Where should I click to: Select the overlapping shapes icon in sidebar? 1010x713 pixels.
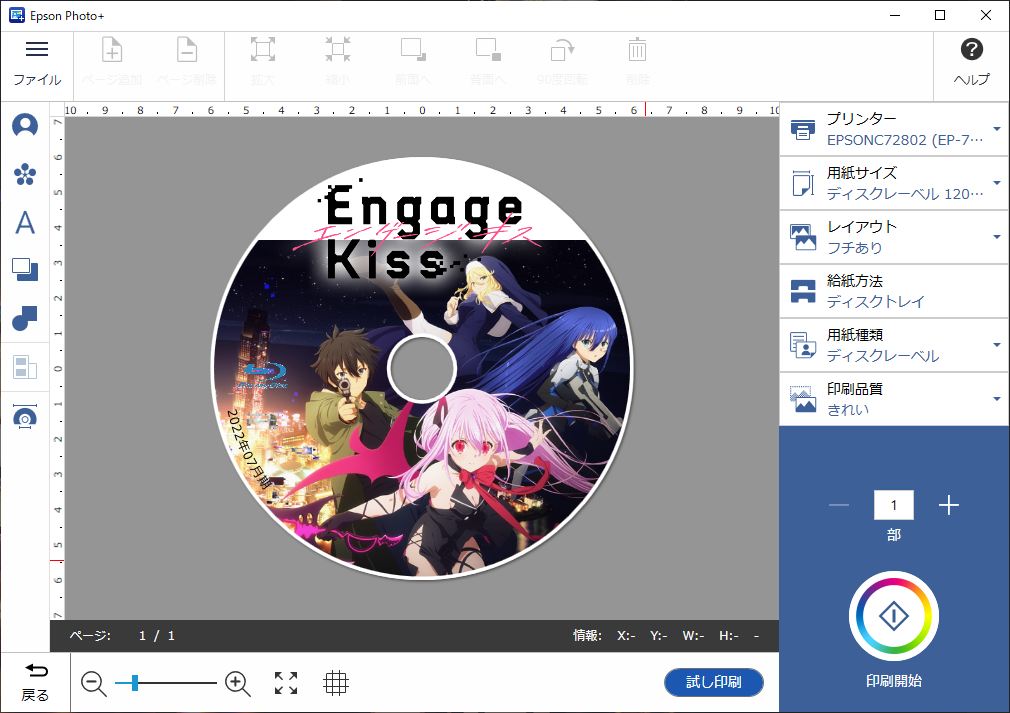point(25,318)
